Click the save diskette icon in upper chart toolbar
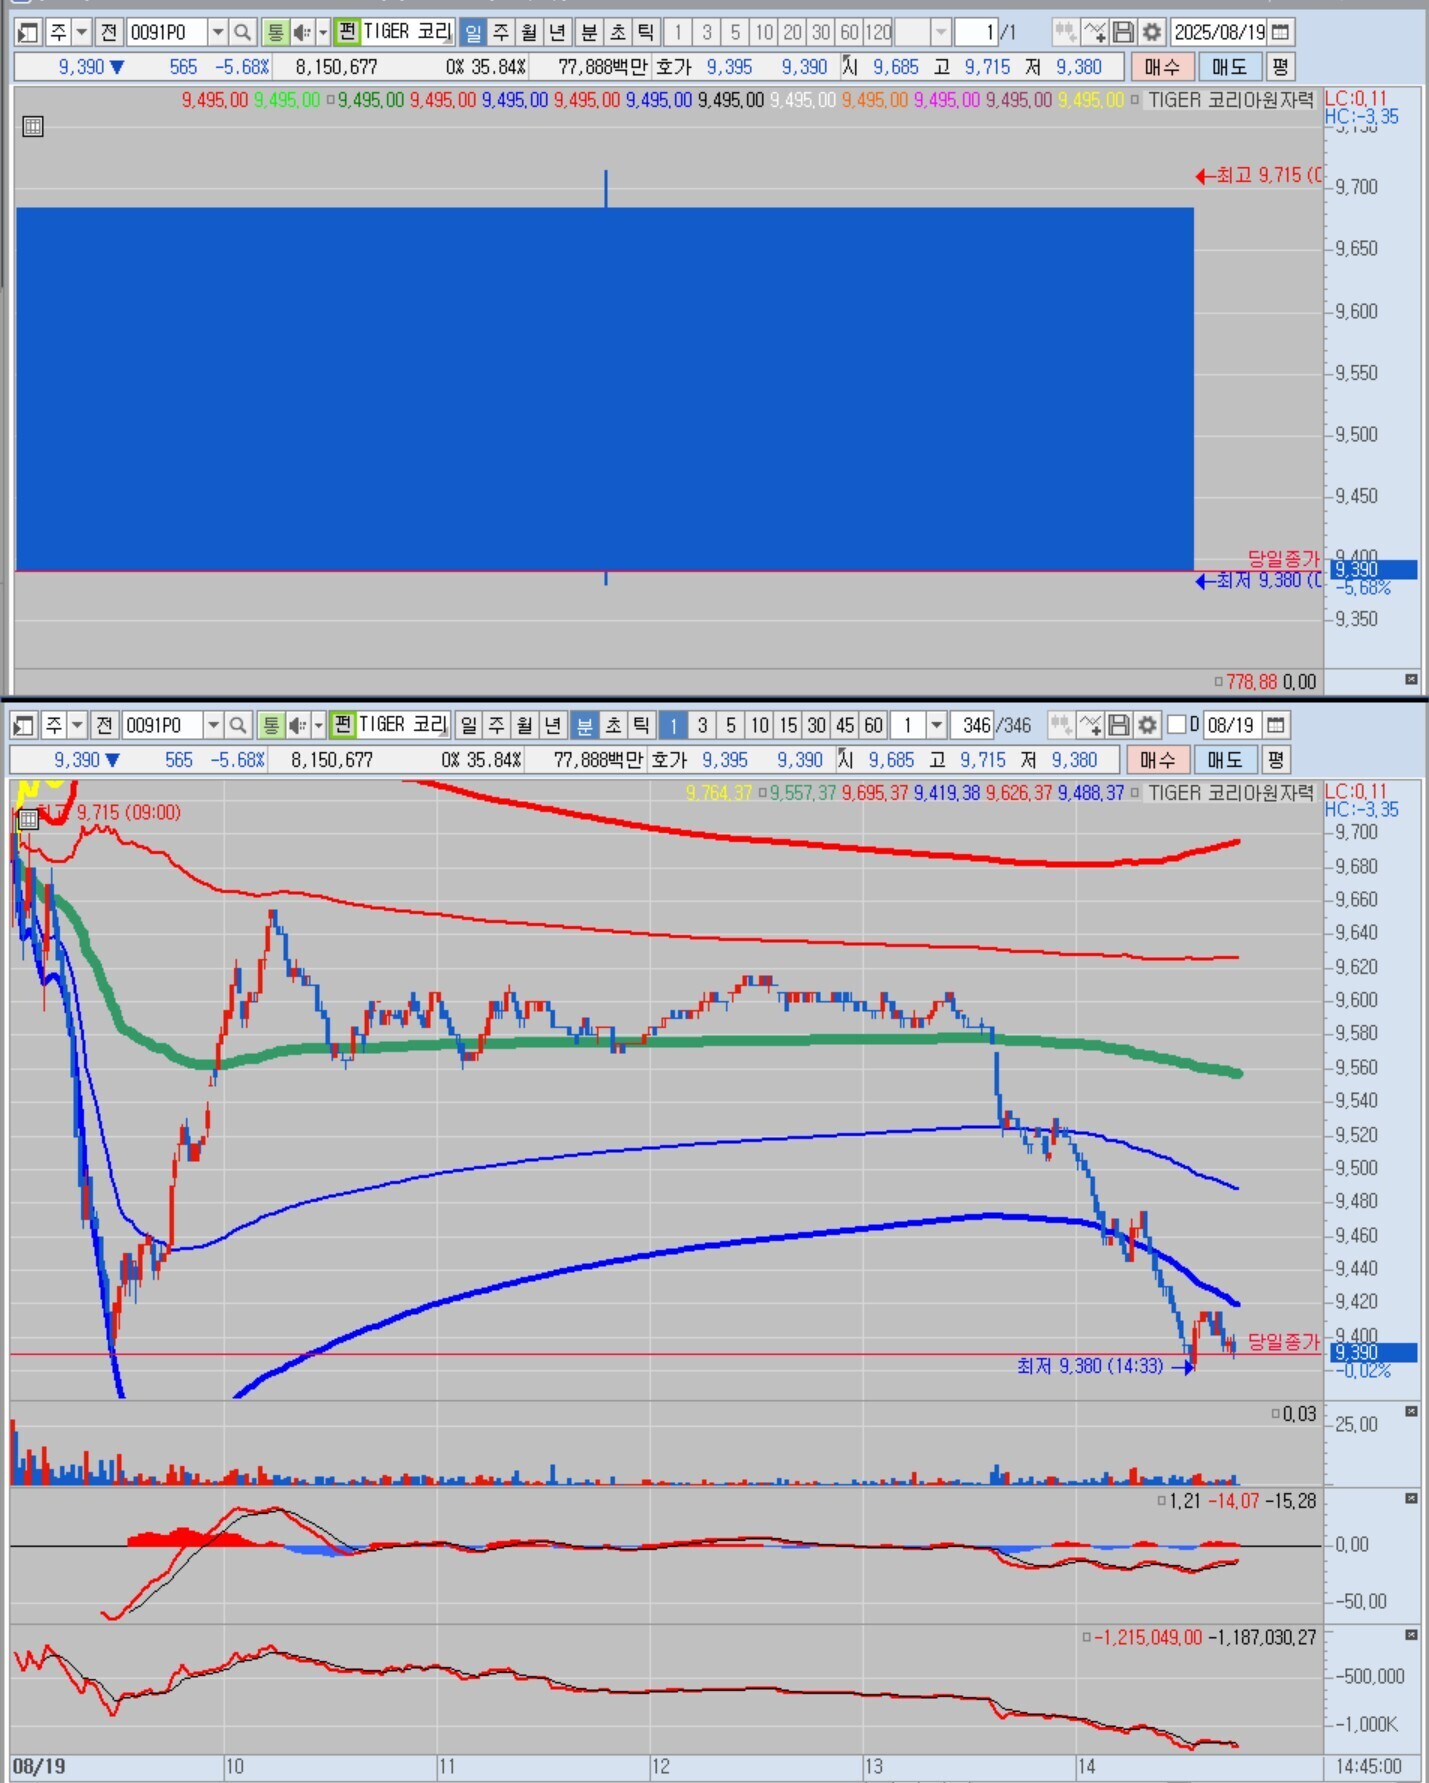The height and width of the screenshot is (1783, 1429). tap(1123, 32)
